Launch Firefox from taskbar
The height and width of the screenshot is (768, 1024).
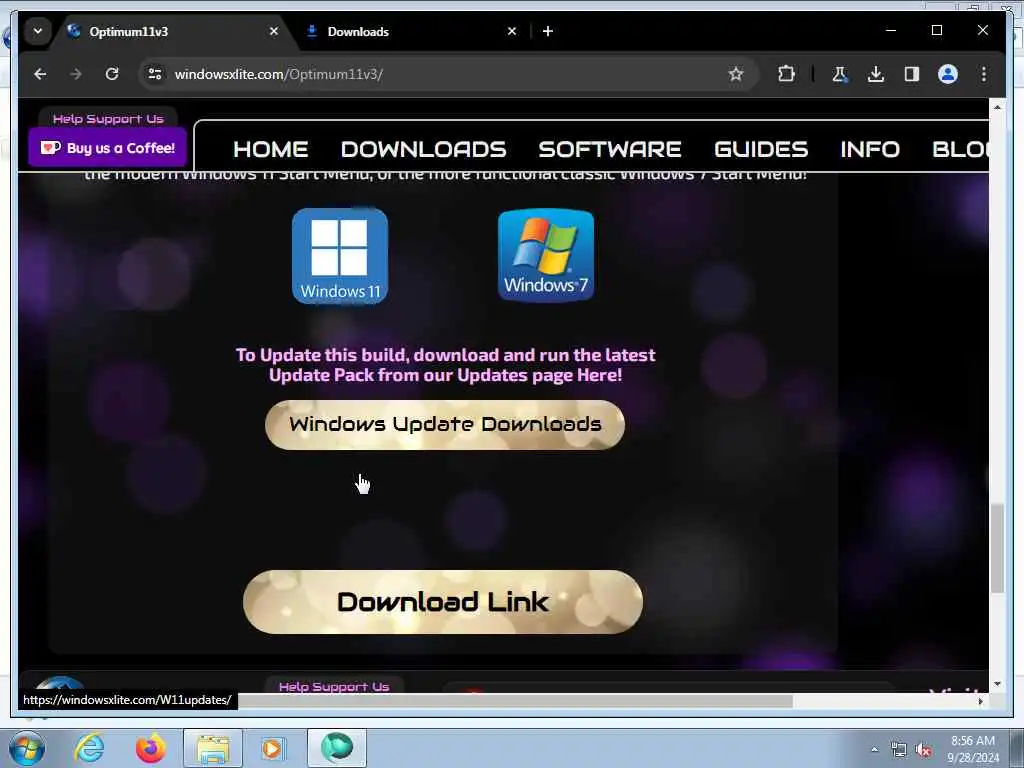point(150,748)
